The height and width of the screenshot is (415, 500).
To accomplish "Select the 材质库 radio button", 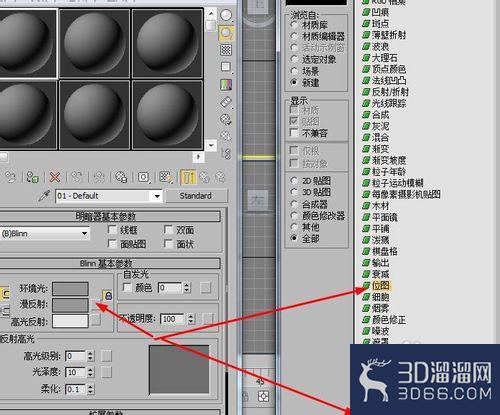I will click(x=294, y=25).
